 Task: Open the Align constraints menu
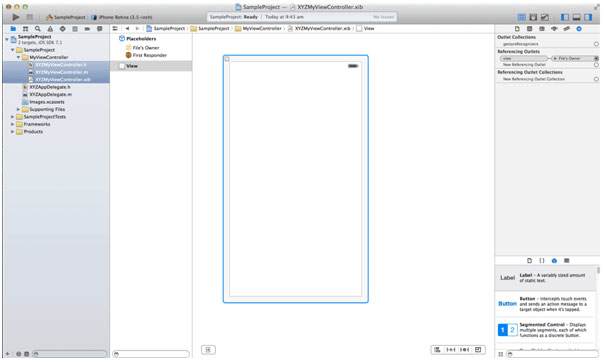[437, 350]
